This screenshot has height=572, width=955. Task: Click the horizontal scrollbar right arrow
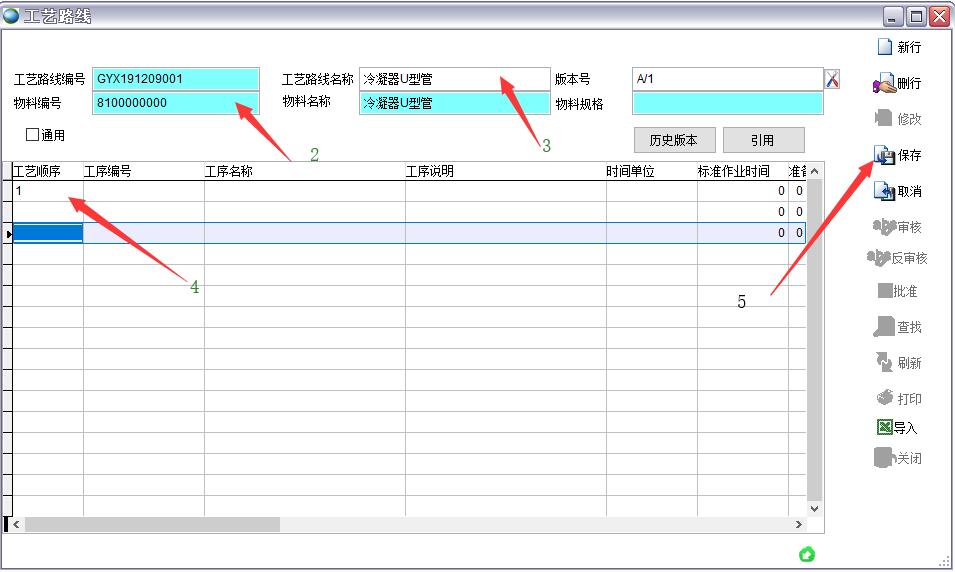[x=799, y=525]
